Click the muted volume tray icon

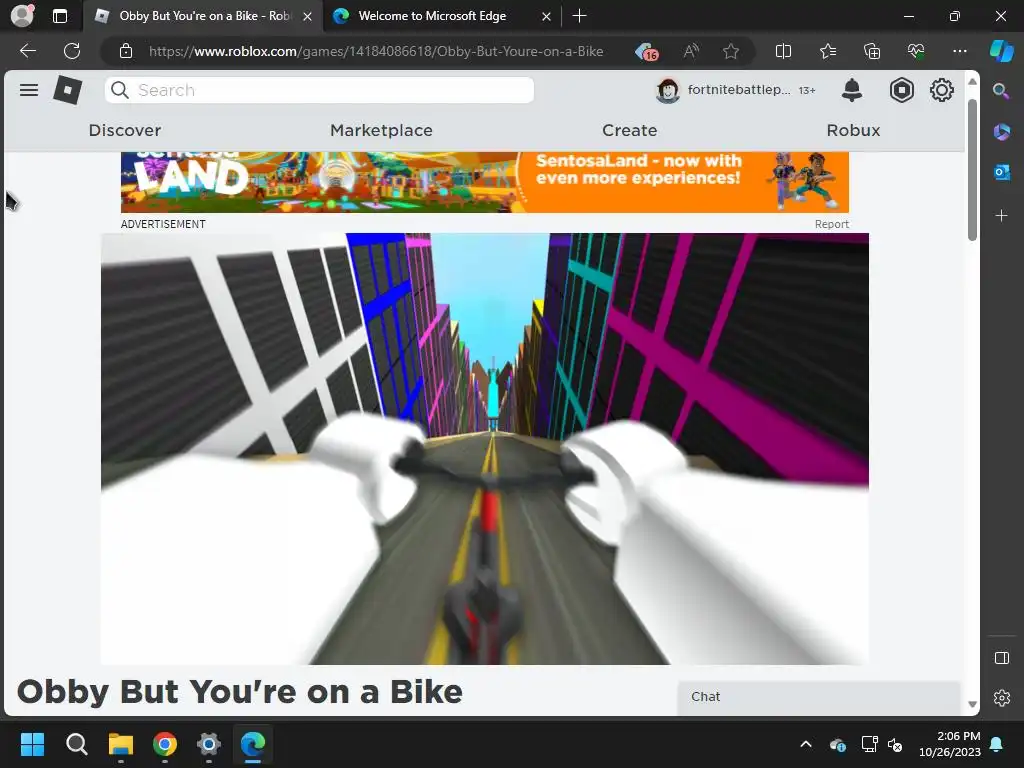(895, 744)
